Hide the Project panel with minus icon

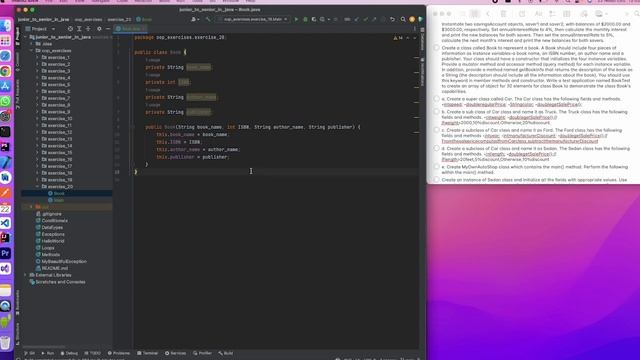[x=108, y=29]
